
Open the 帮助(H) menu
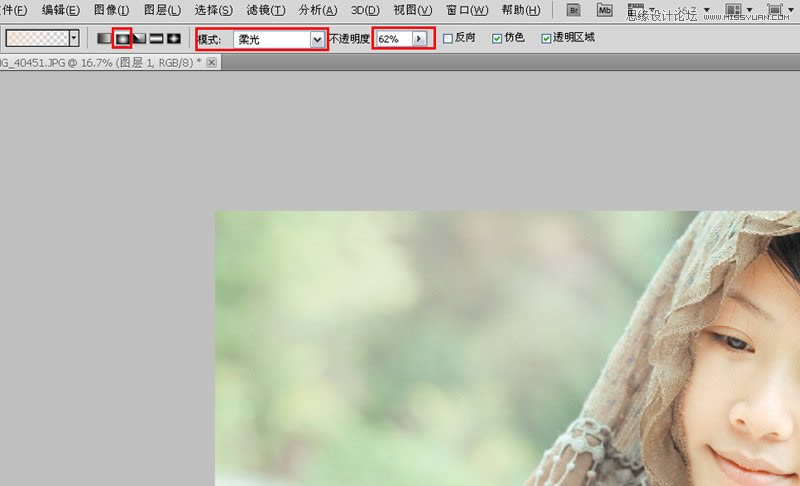coord(521,10)
